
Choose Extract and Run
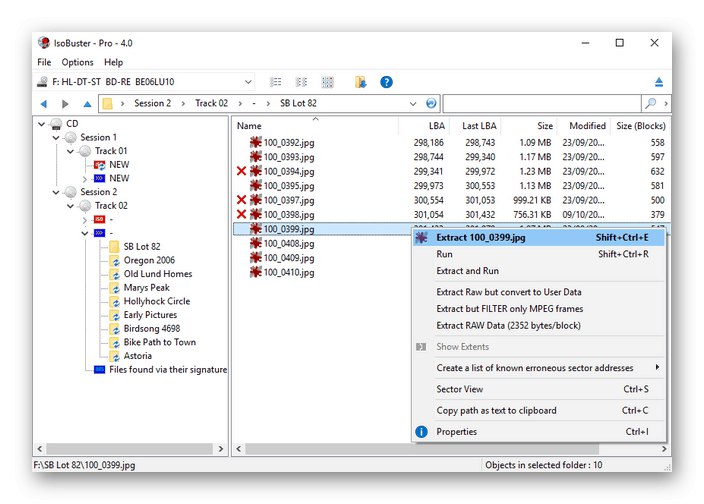point(539,271)
